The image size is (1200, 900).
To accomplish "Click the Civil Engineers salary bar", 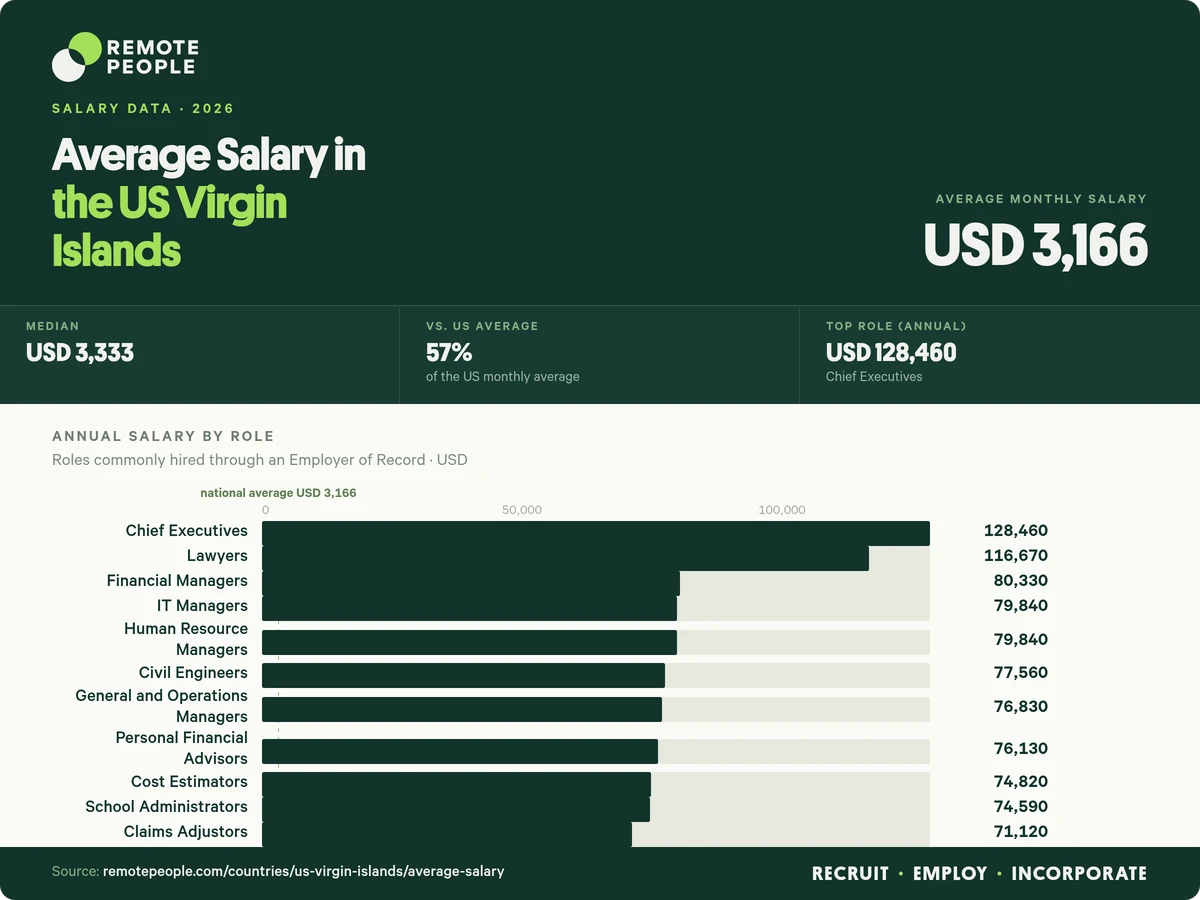I will click(x=463, y=675).
